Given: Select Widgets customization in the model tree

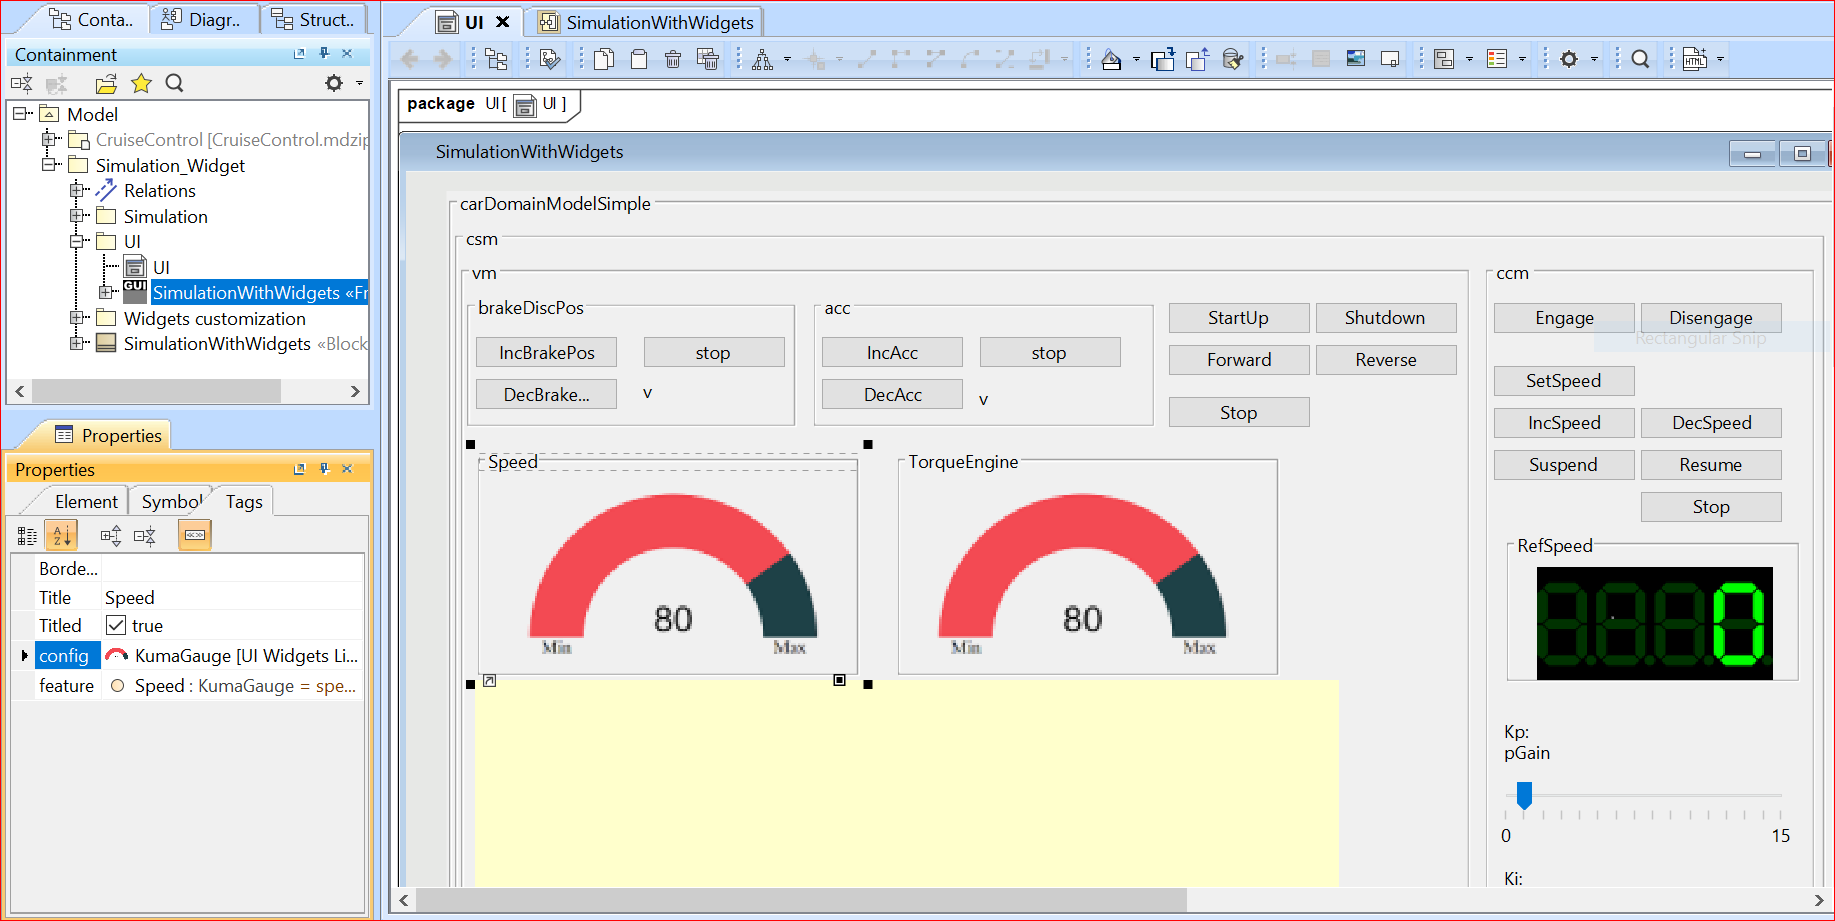Looking at the screenshot, I should click(214, 319).
